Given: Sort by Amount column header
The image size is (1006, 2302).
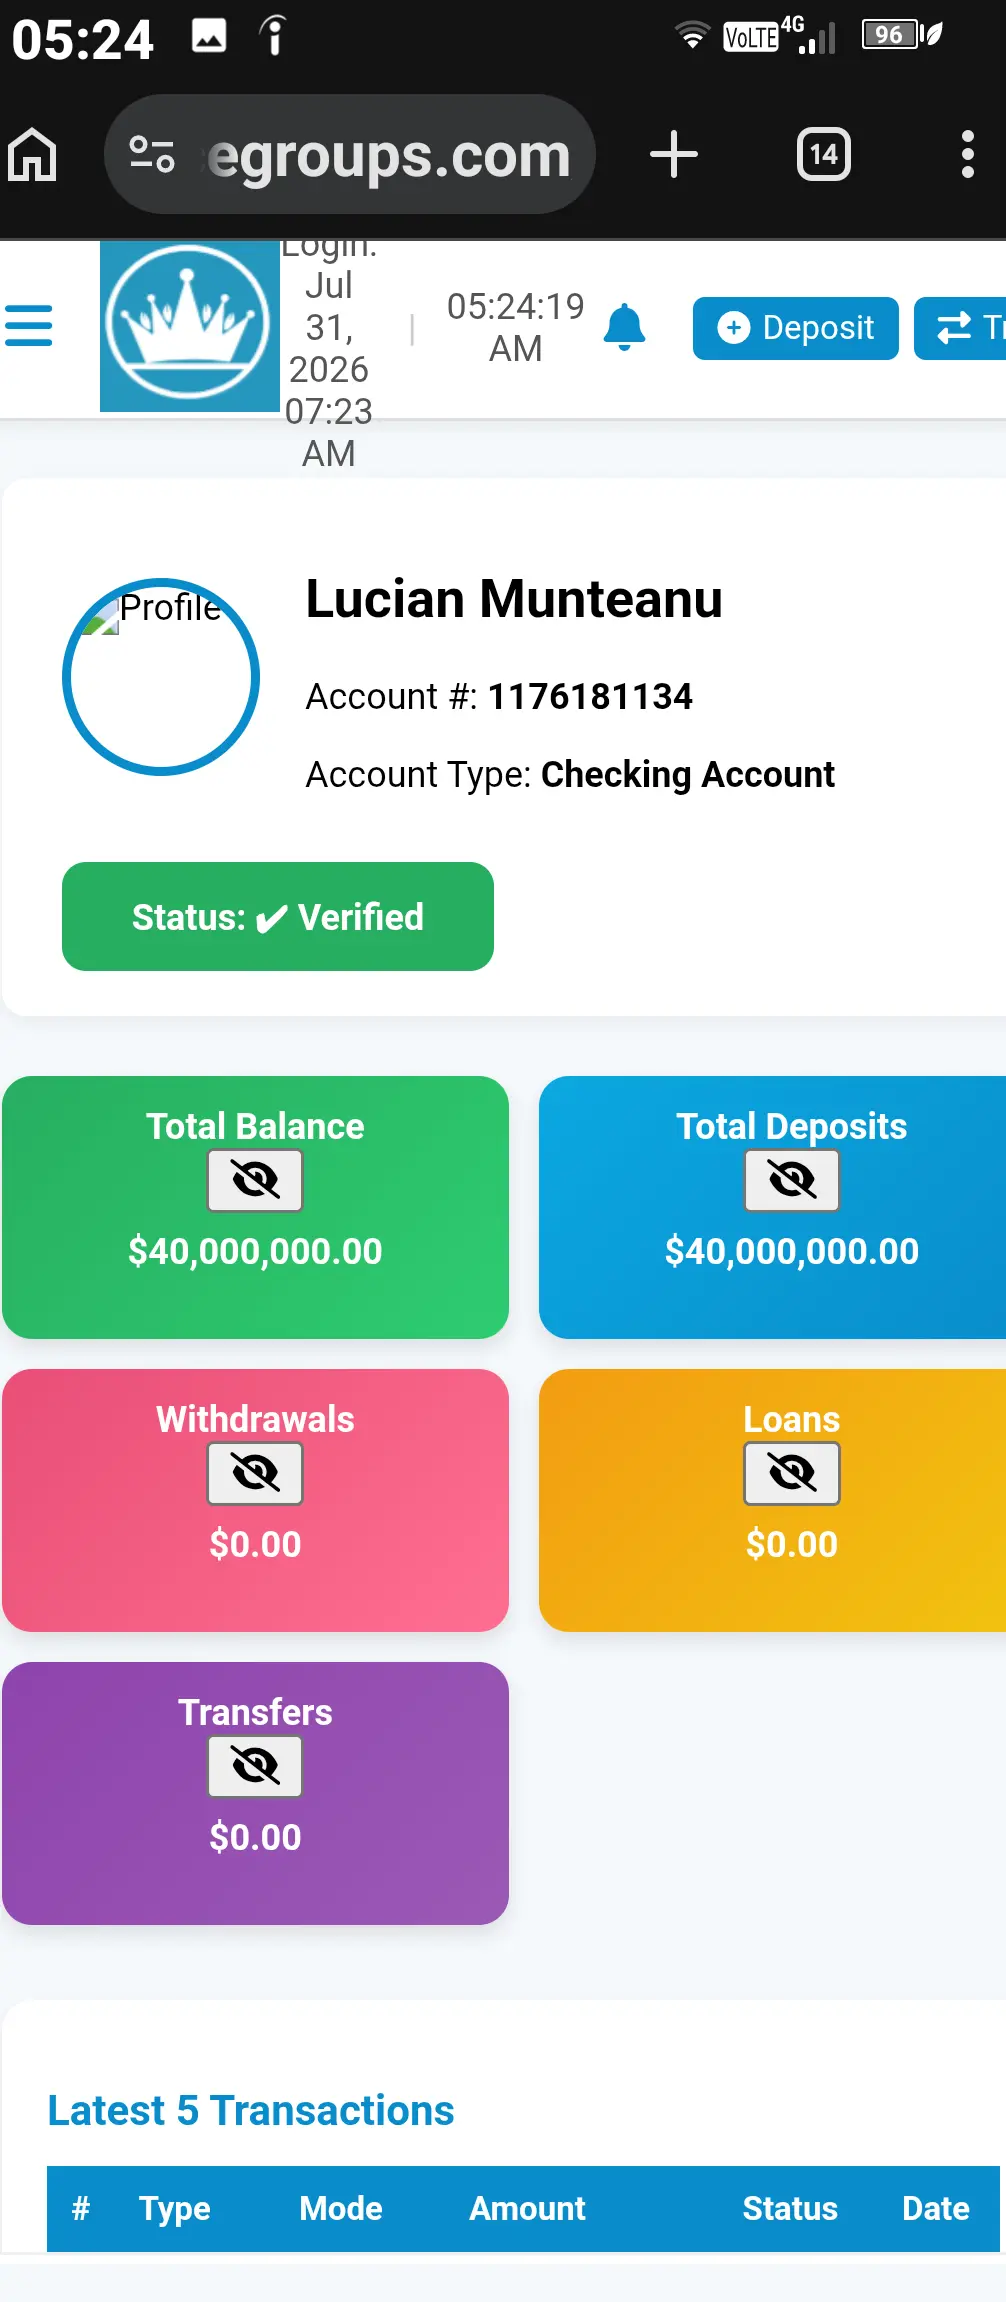Looking at the screenshot, I should click(527, 2208).
